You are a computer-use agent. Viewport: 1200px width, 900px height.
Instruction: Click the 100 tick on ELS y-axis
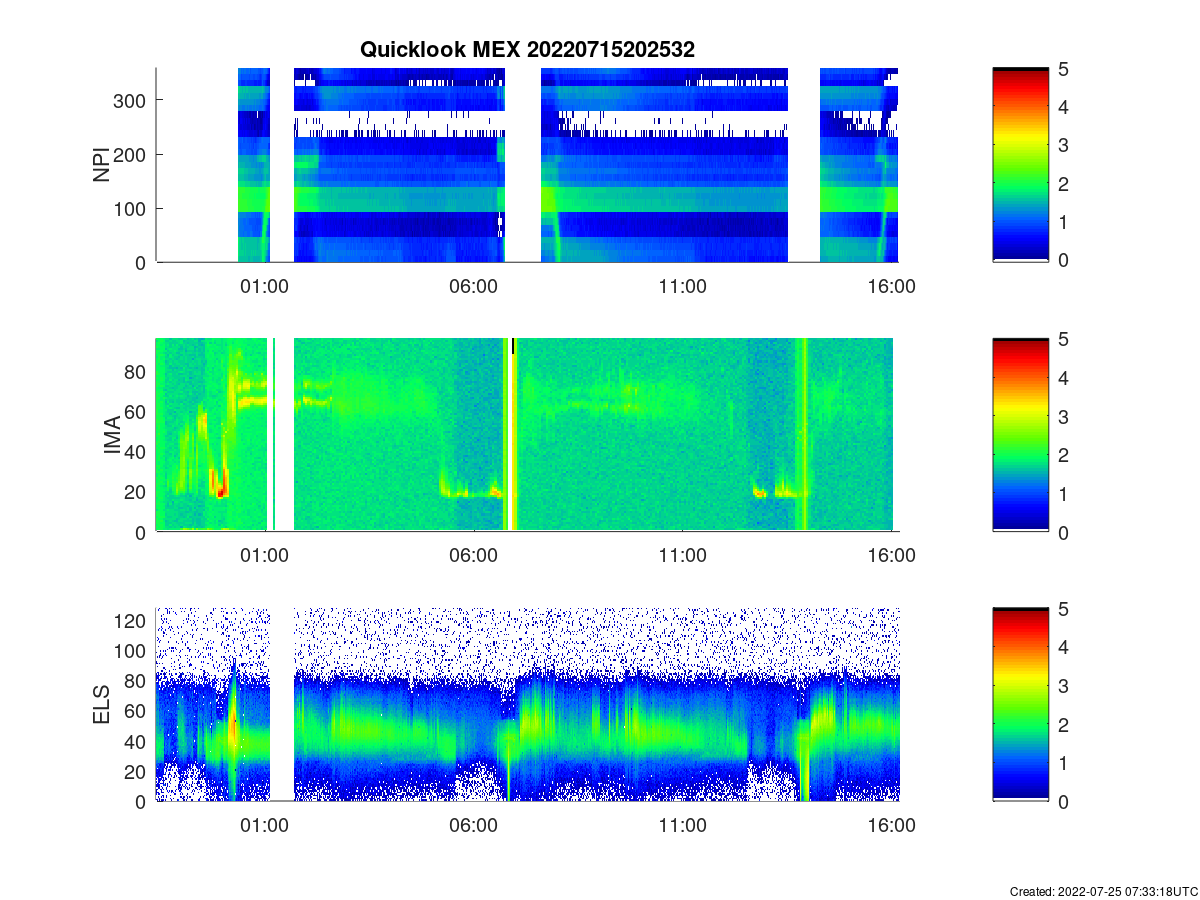tap(132, 651)
